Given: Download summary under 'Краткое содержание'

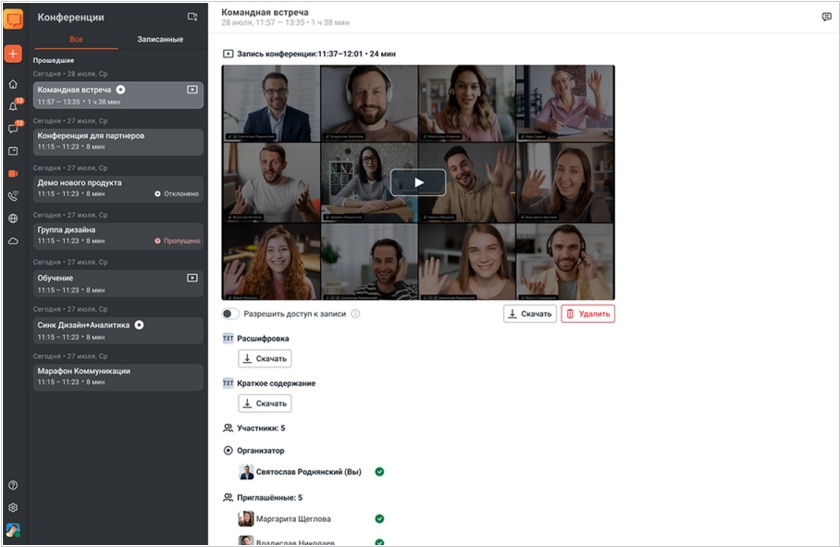Looking at the screenshot, I should [x=264, y=404].
